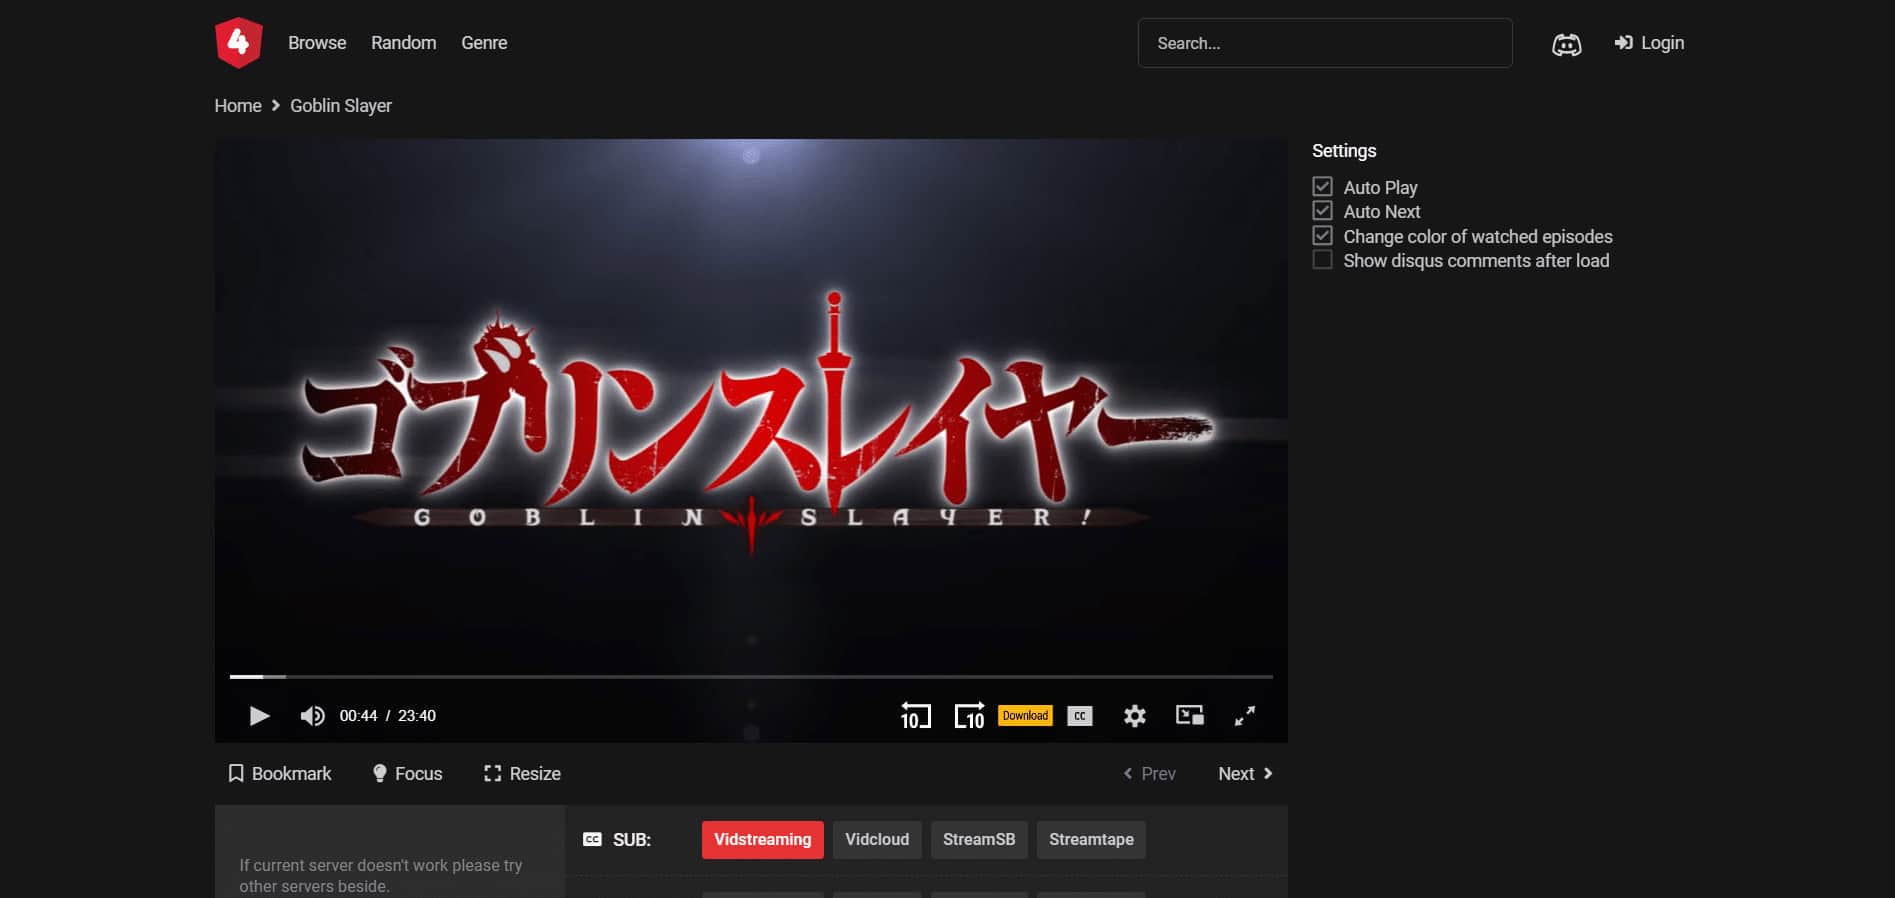Toggle closed captions CC icon

point(1080,716)
